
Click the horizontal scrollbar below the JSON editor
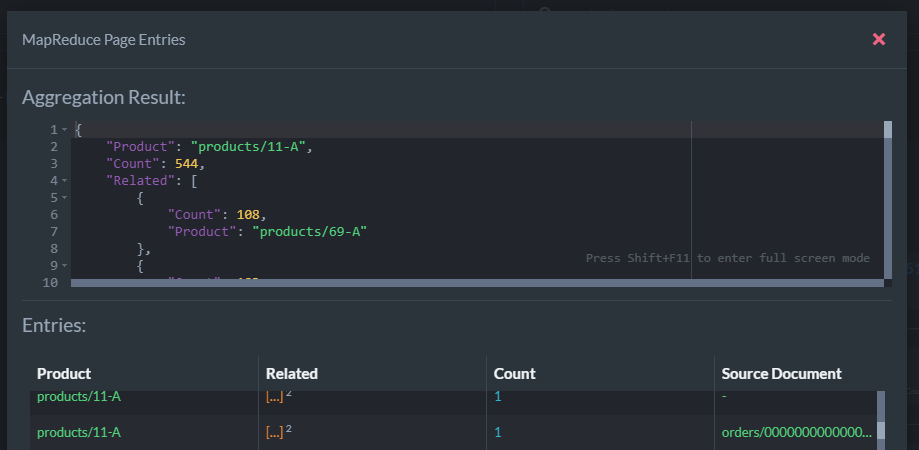tap(477, 283)
